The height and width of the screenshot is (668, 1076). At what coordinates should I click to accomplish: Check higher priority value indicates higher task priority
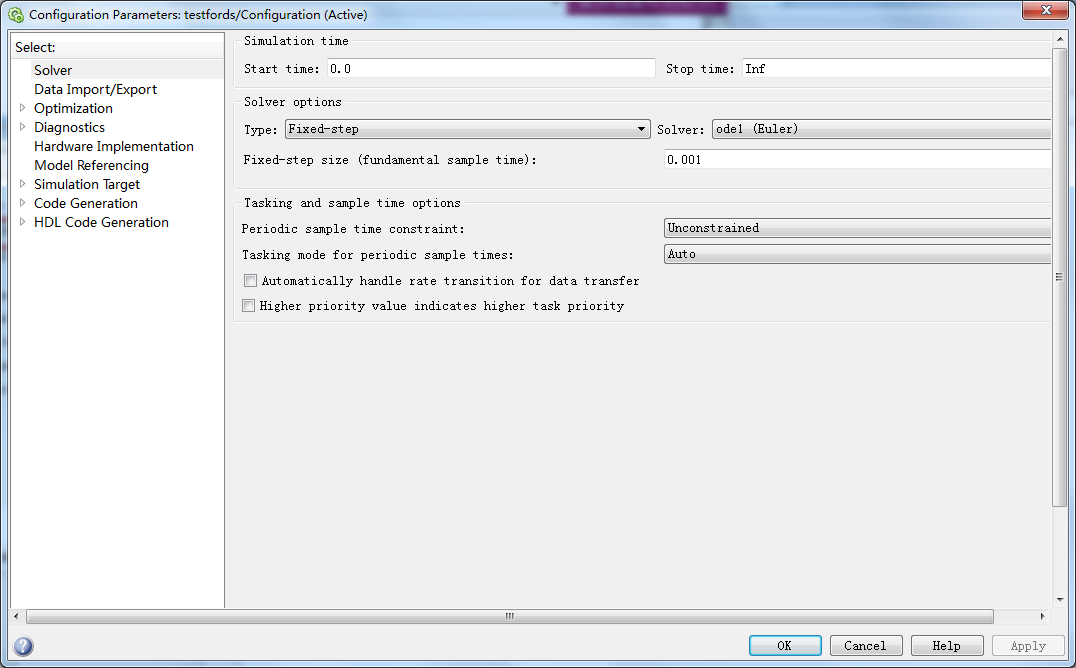pyautogui.click(x=249, y=305)
